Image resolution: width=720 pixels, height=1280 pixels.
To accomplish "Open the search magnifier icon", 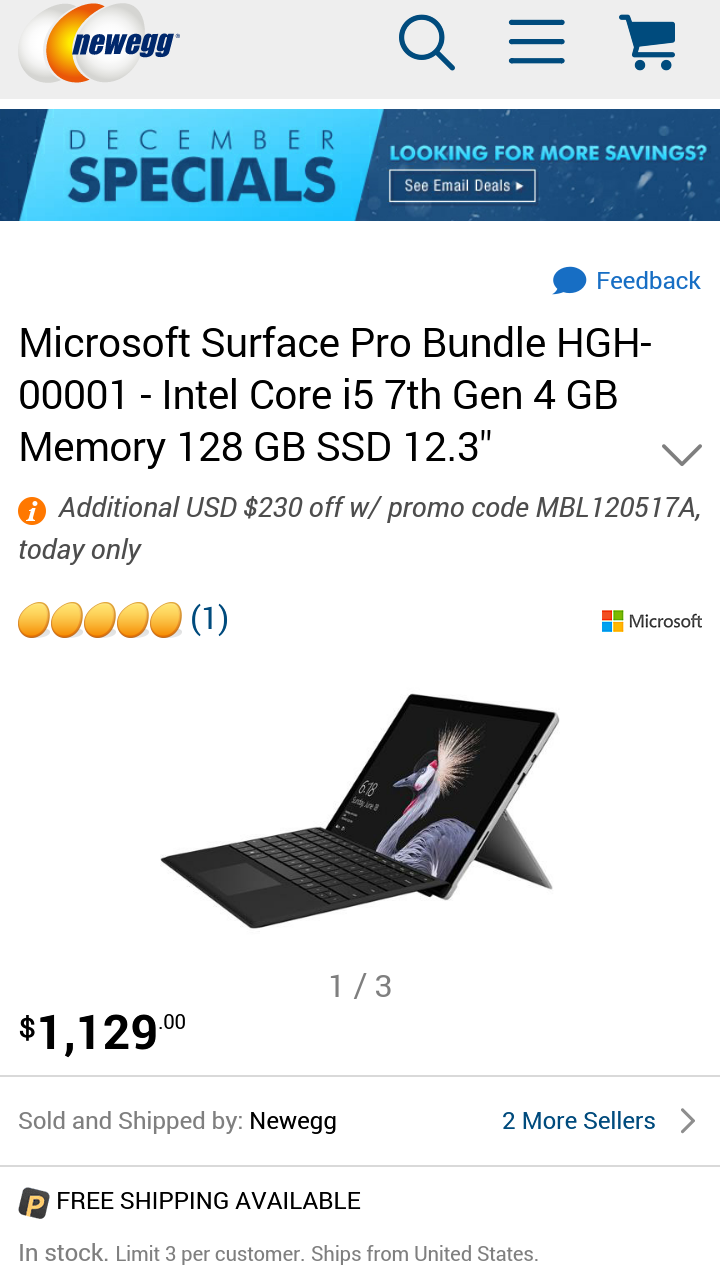I will (427, 42).
